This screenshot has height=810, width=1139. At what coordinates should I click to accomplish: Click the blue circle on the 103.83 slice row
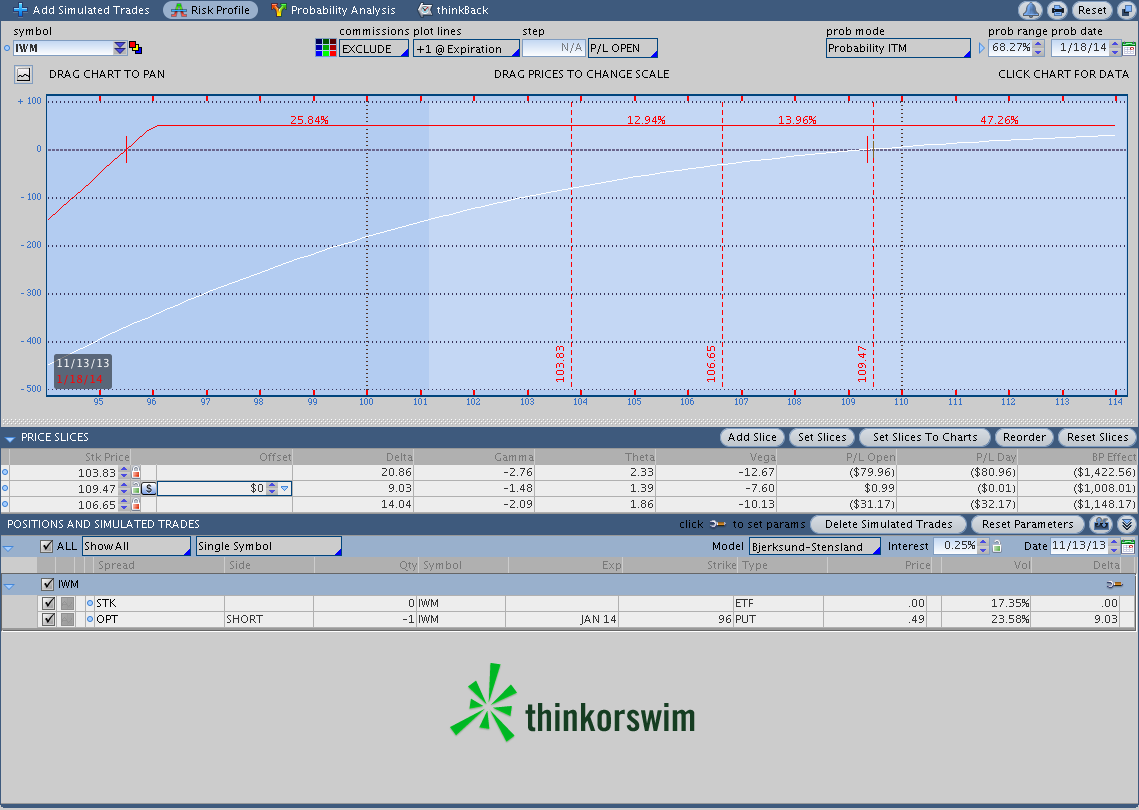[x=5, y=473]
